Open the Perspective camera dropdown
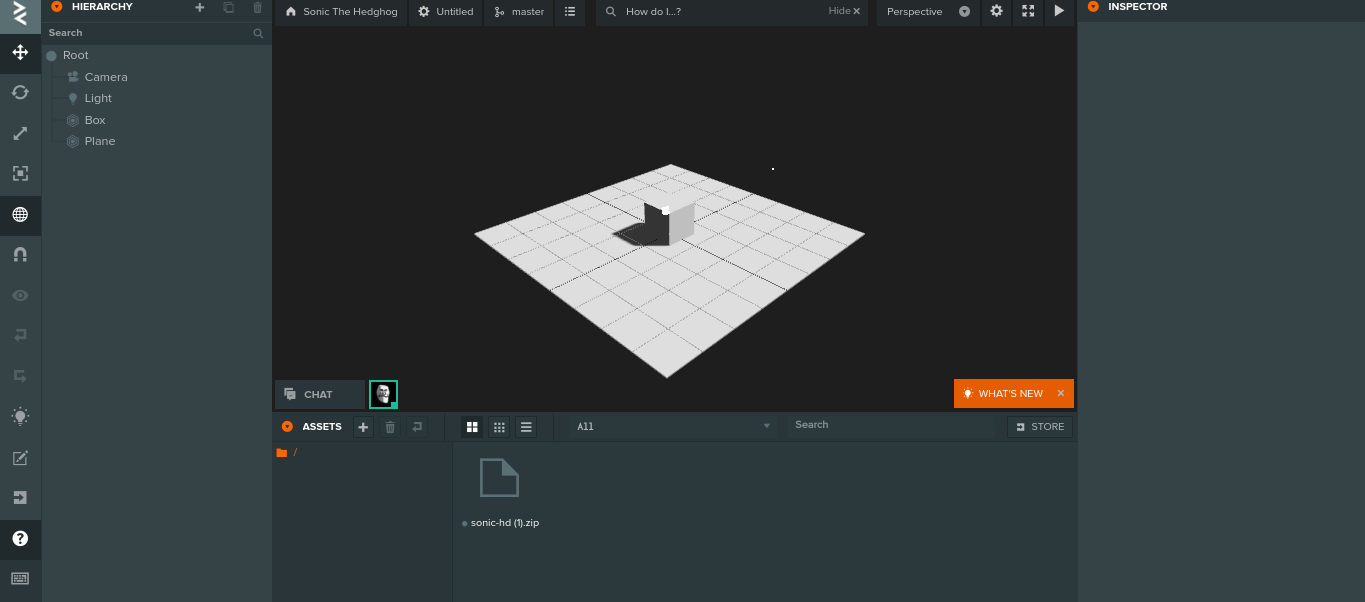The image size is (1365, 602). pos(927,12)
